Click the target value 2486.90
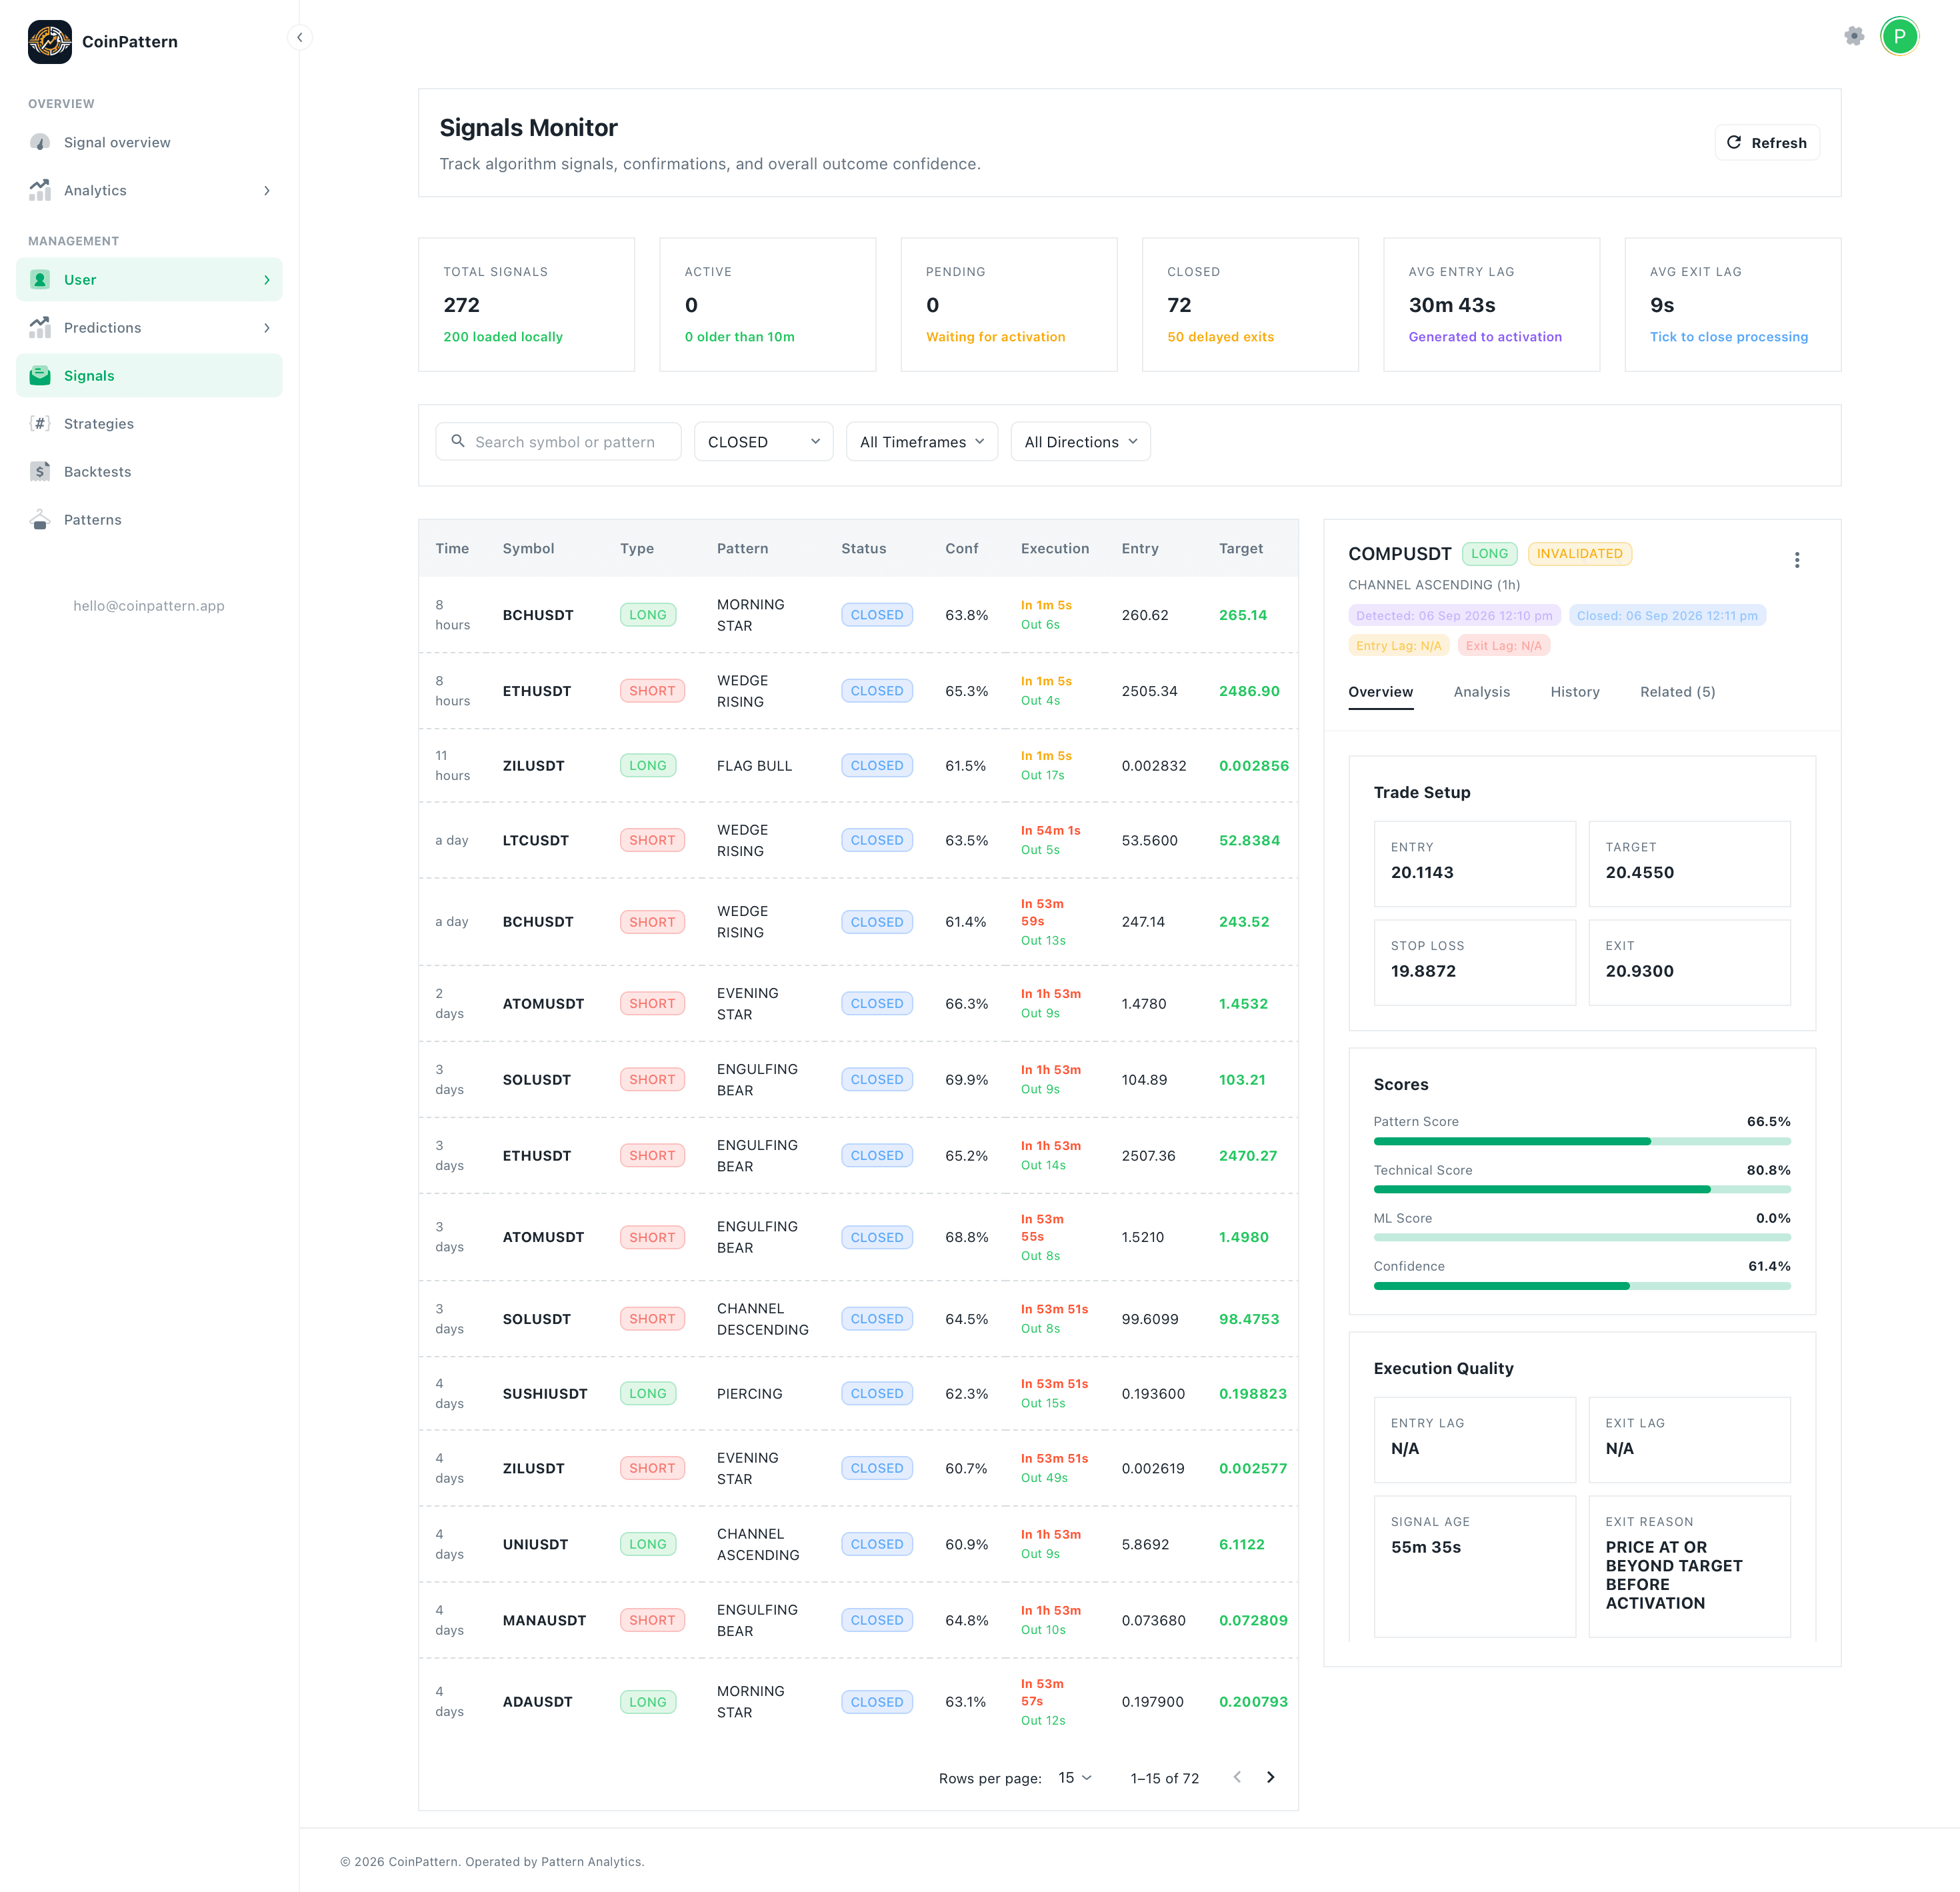 tap(1249, 691)
